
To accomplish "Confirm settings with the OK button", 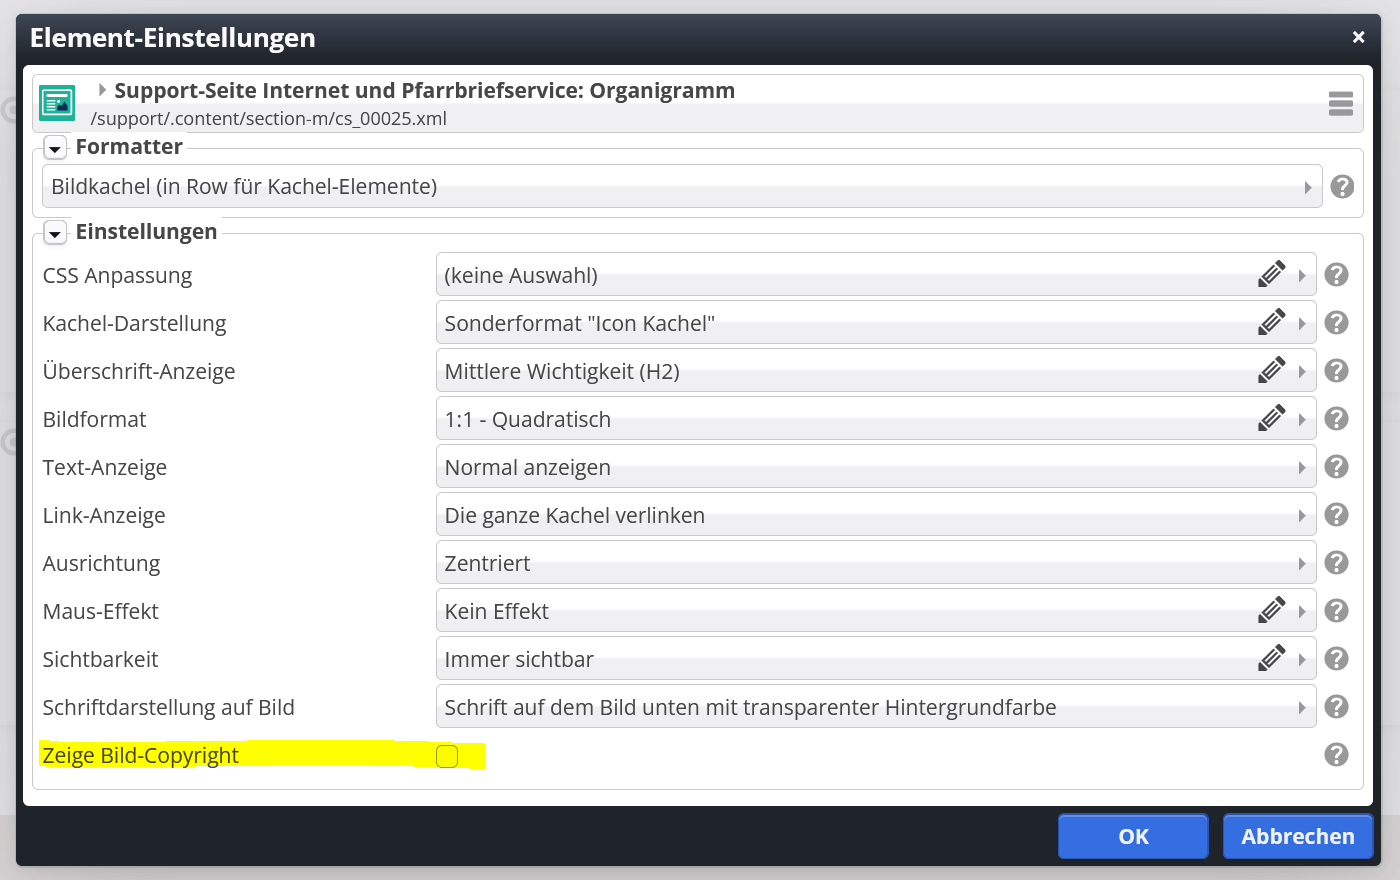I will pyautogui.click(x=1133, y=836).
